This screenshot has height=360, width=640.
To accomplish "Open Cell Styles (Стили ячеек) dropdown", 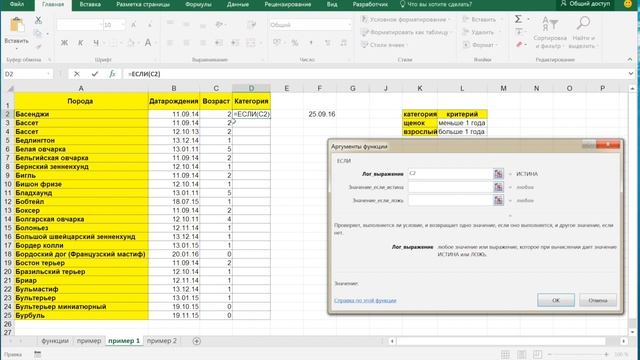I will tap(384, 44).
